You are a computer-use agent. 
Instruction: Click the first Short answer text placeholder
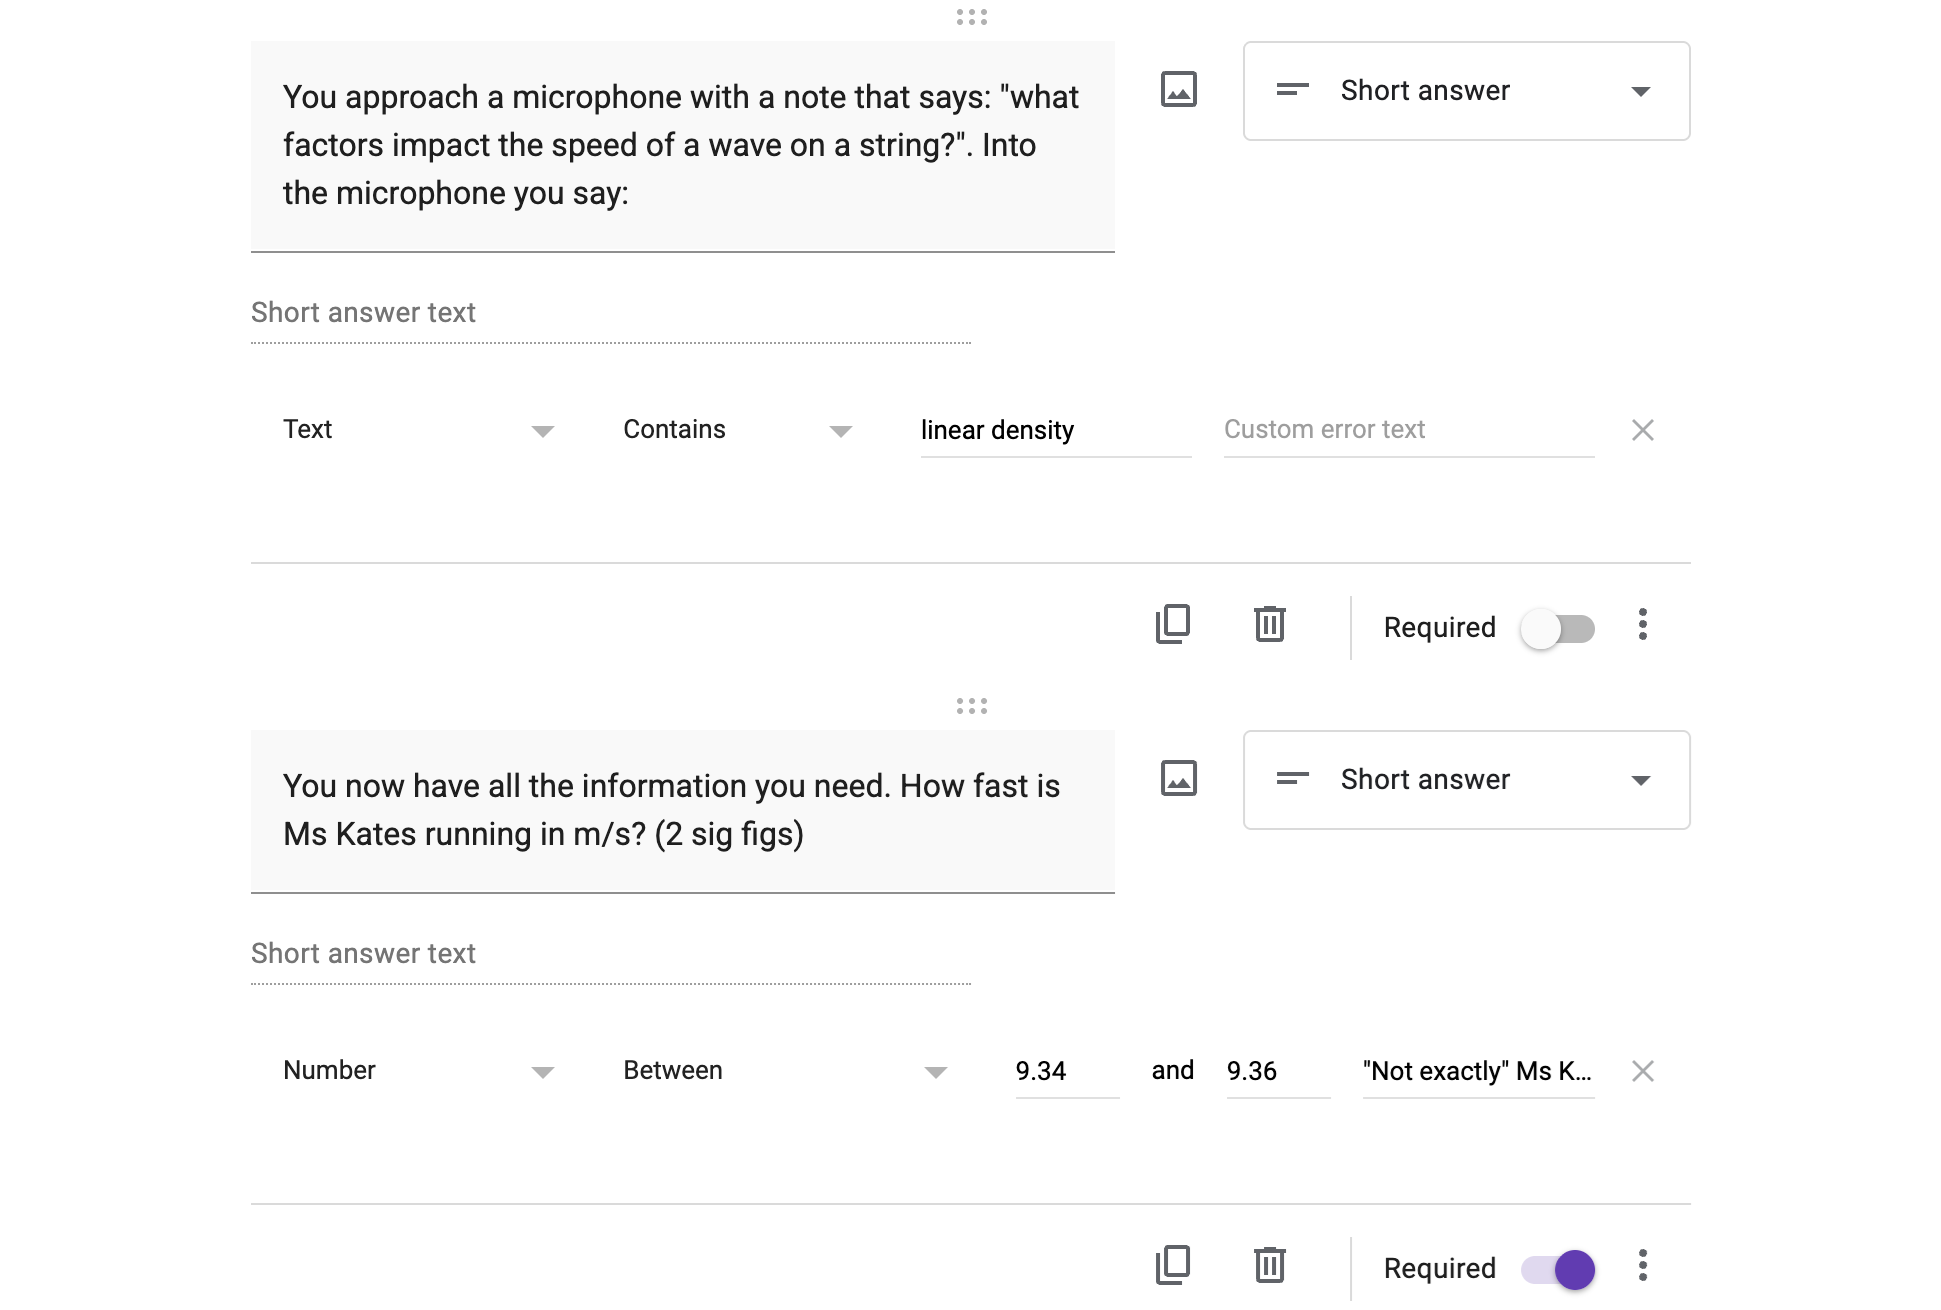pos(611,314)
